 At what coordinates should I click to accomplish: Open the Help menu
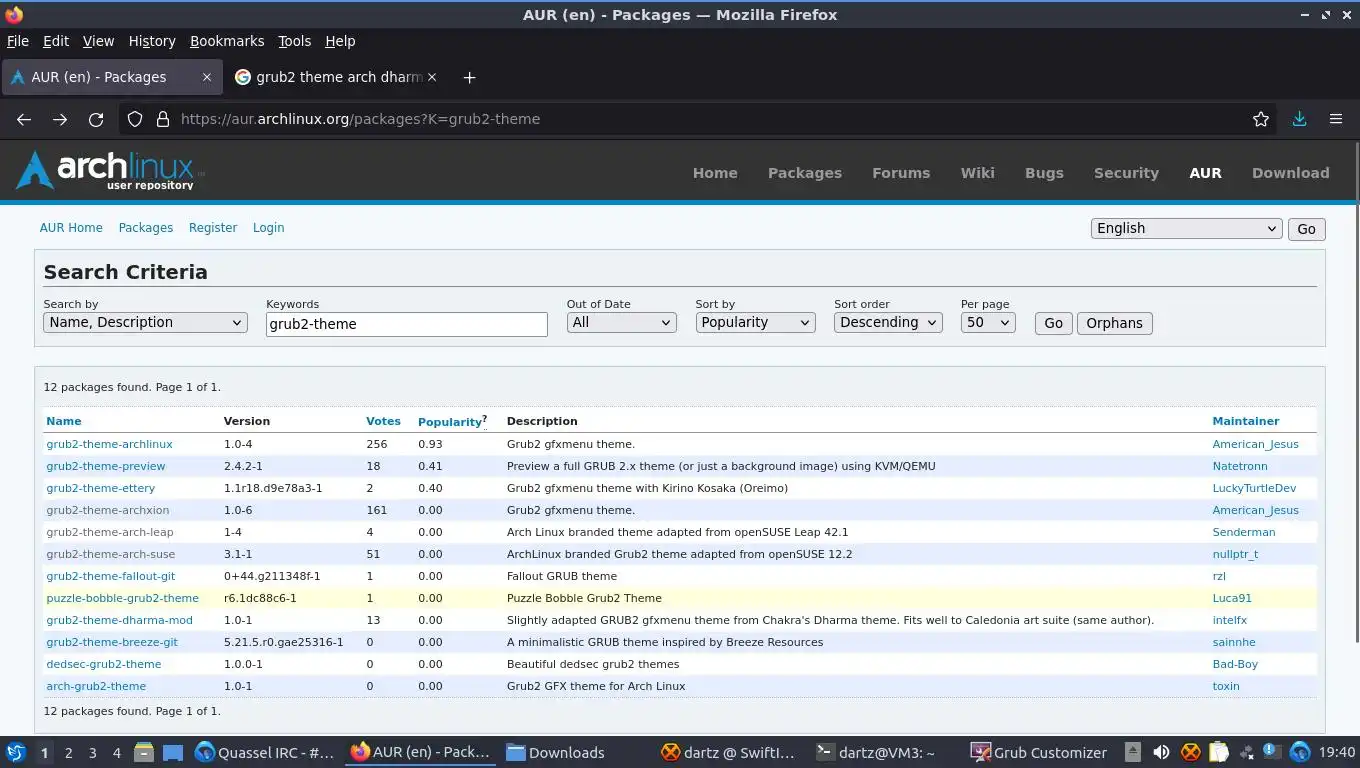point(340,41)
